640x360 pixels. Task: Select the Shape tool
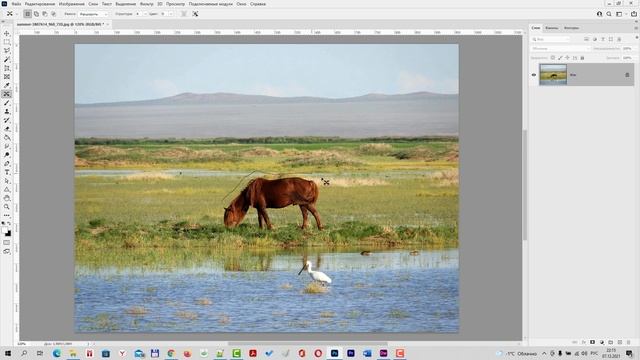click(7, 189)
